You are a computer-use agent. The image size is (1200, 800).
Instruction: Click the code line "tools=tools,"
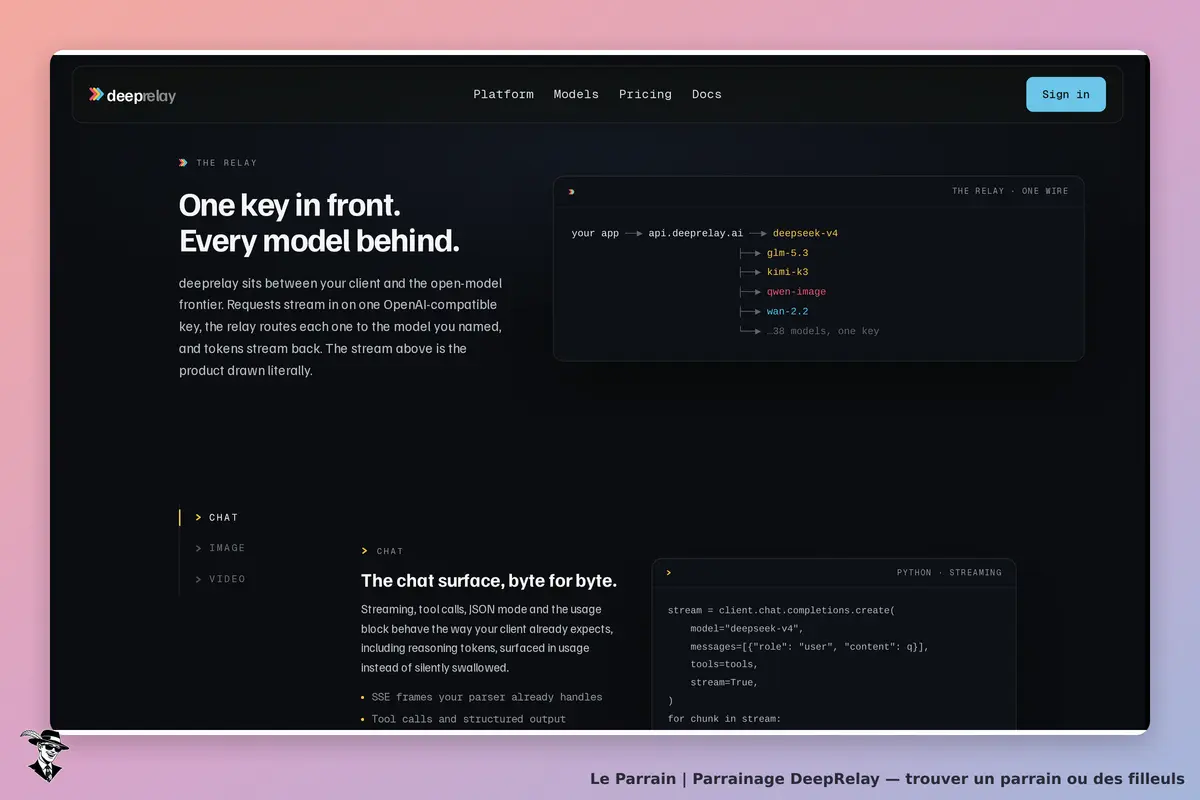(x=724, y=664)
